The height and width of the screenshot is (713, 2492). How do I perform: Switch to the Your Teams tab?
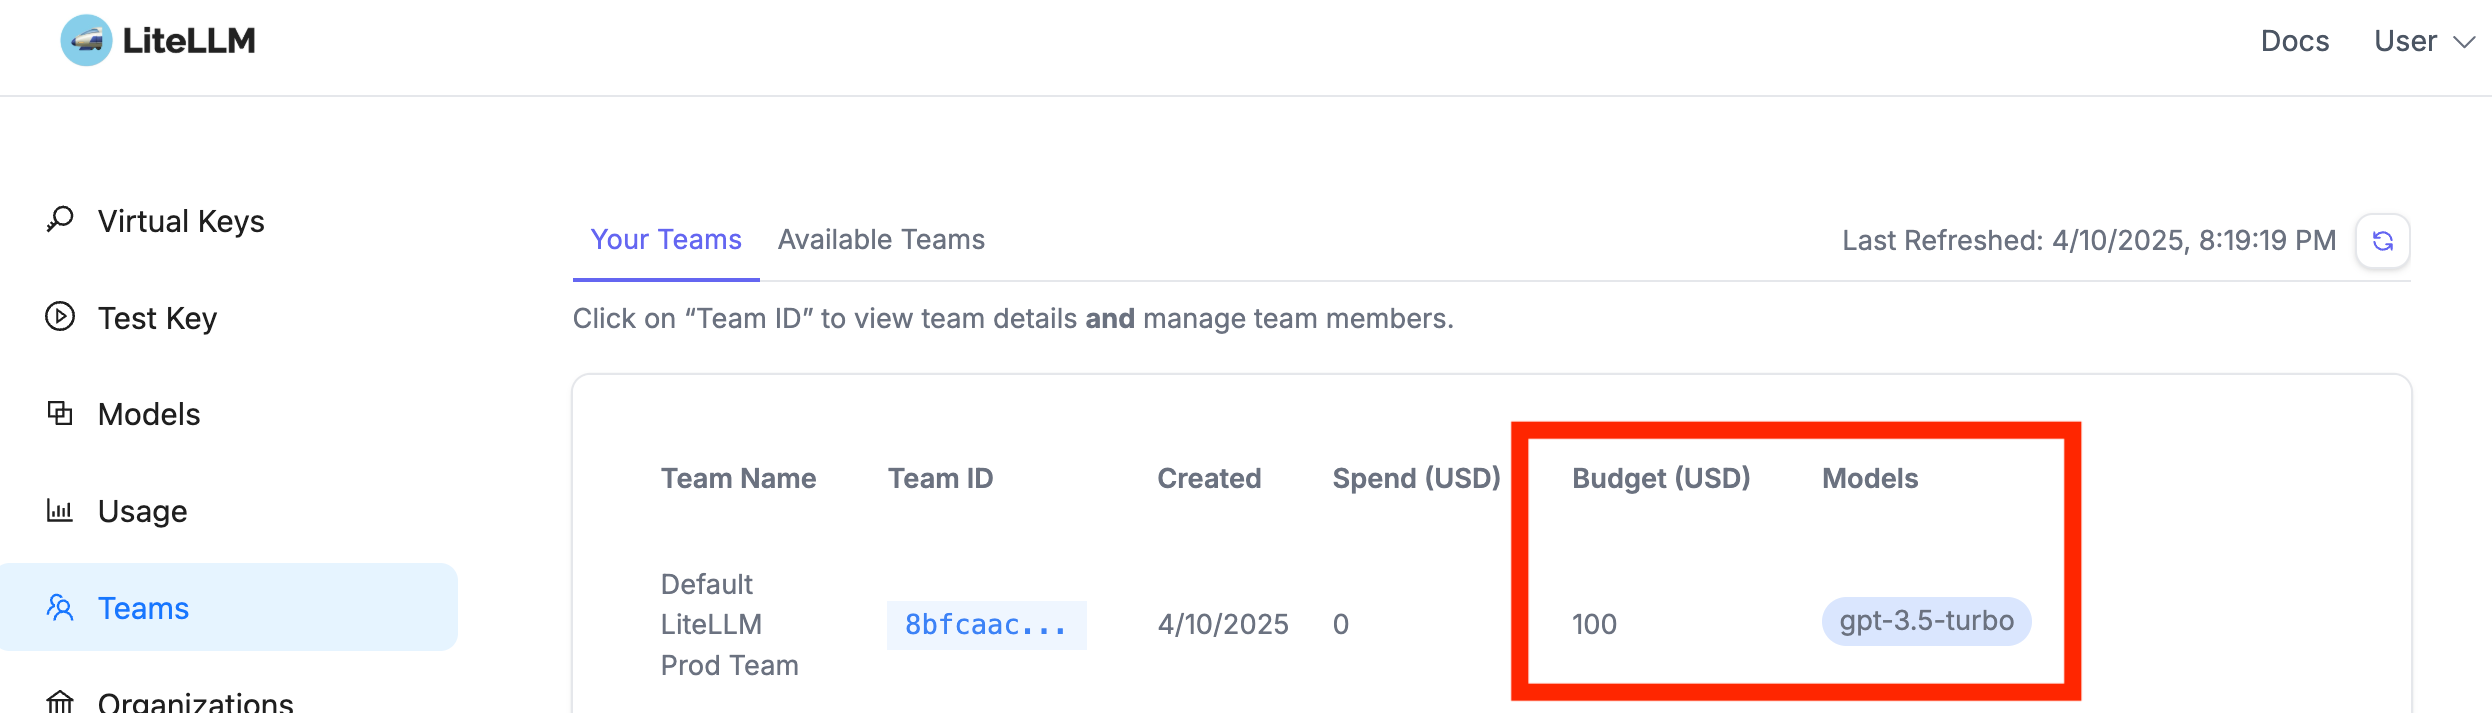pos(665,240)
